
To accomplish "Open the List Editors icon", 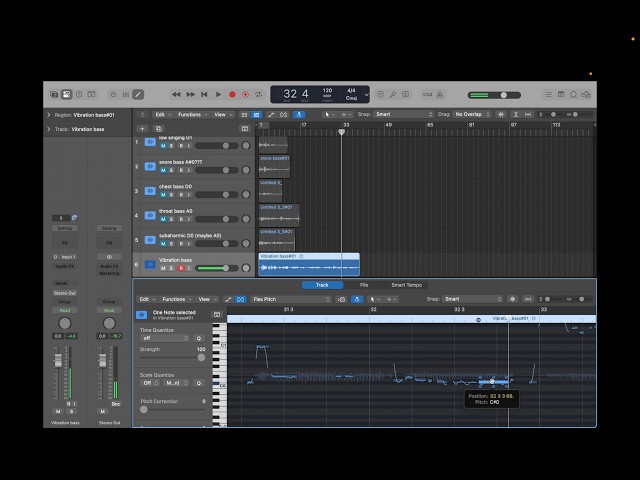I will pos(548,94).
